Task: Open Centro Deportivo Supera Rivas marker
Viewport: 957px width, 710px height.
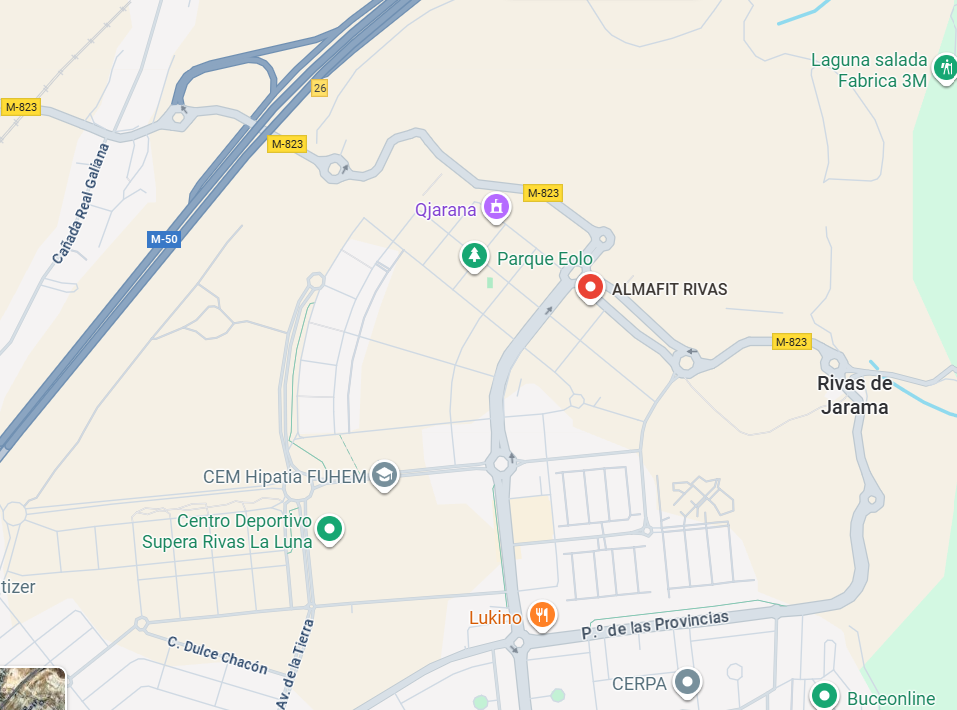Action: (x=330, y=529)
